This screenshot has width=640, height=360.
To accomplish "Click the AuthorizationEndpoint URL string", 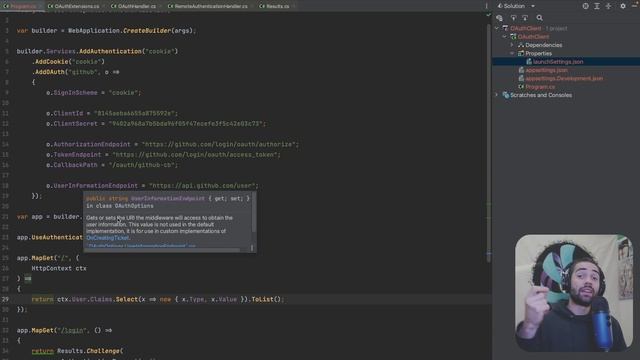I will (220, 144).
